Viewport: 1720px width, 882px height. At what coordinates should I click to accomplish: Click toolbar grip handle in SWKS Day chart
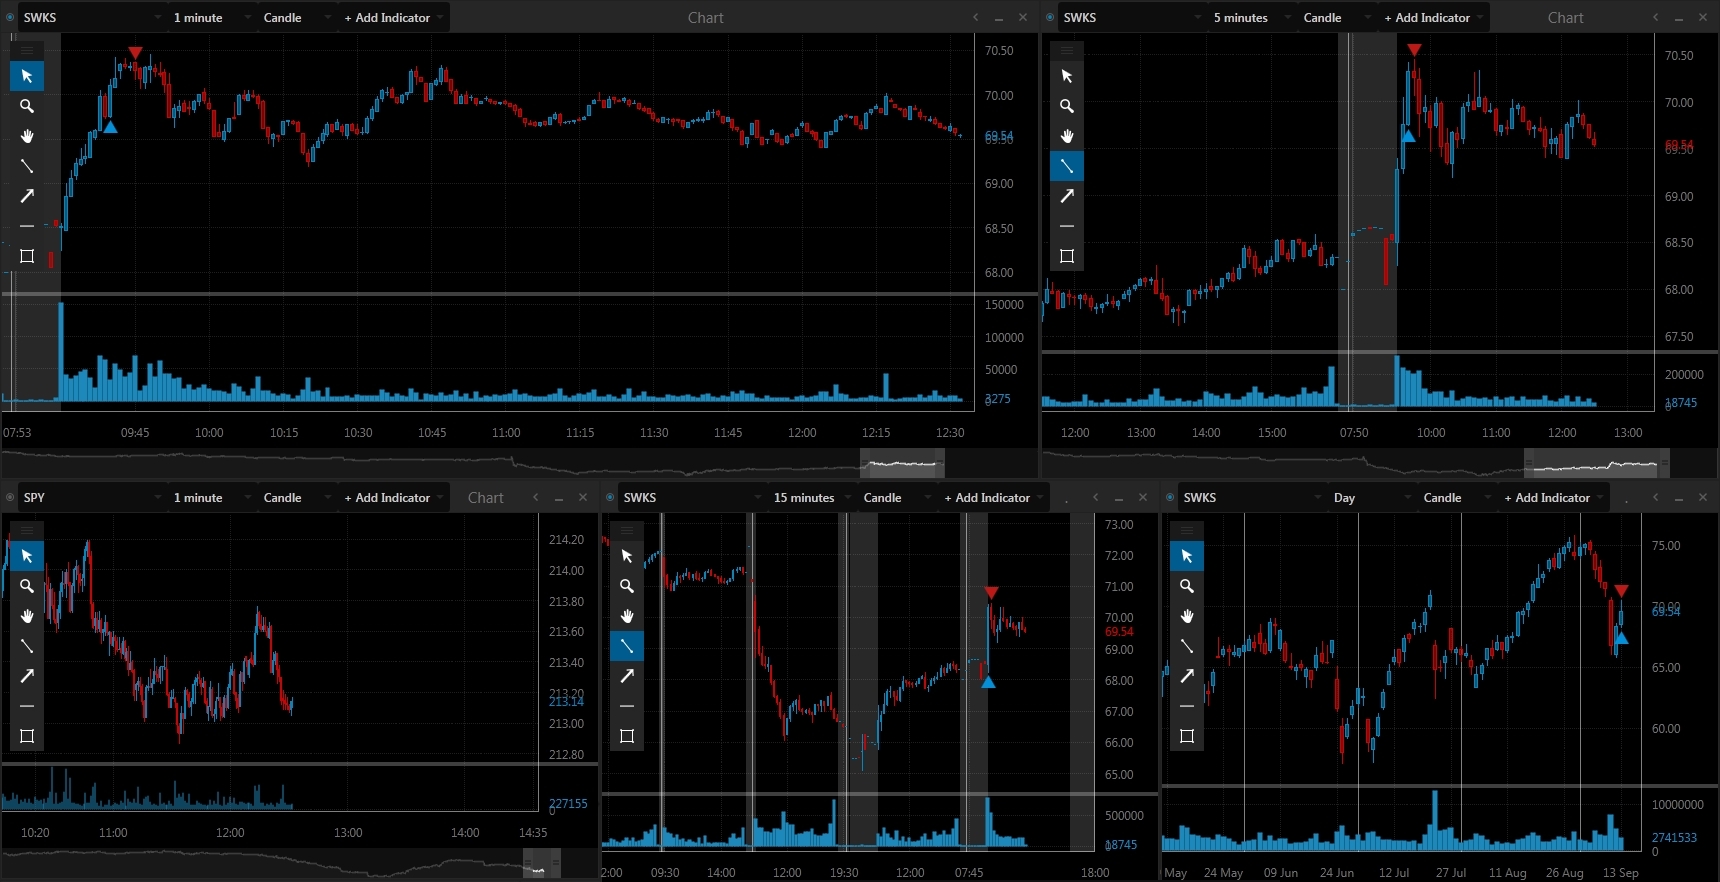pos(1187,529)
